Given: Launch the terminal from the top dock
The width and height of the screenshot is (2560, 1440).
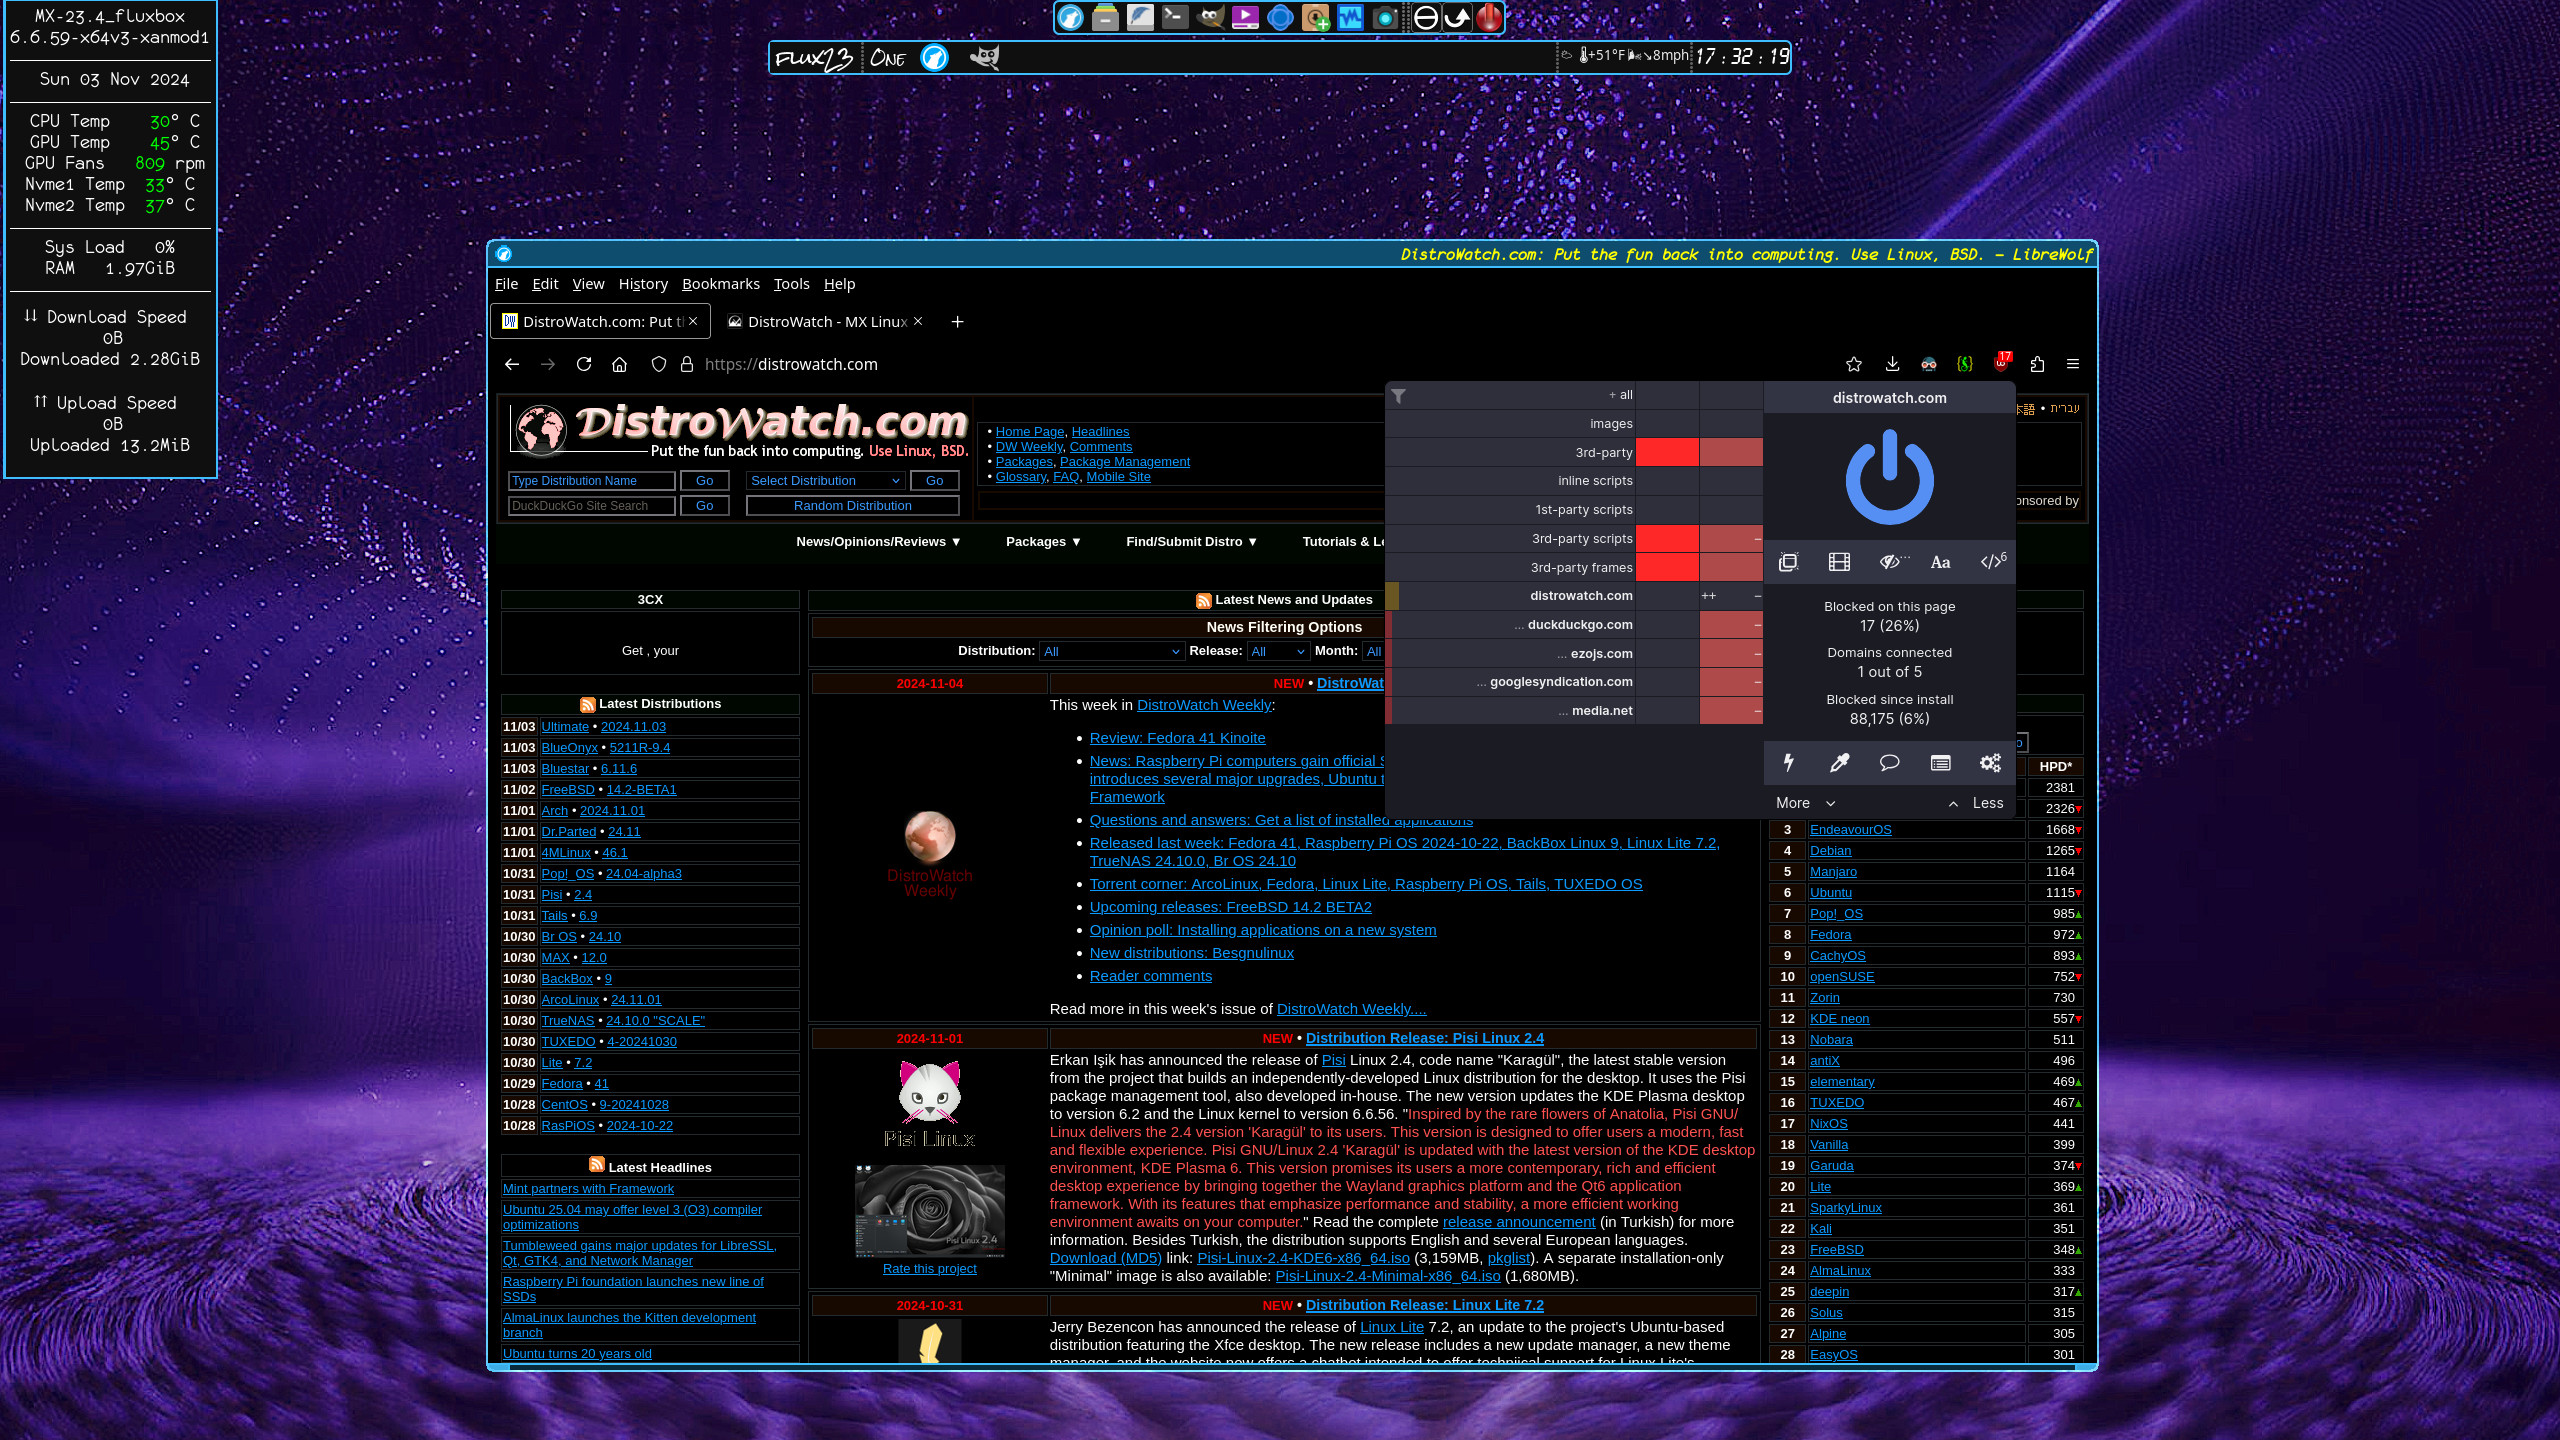Looking at the screenshot, I should (1175, 17).
